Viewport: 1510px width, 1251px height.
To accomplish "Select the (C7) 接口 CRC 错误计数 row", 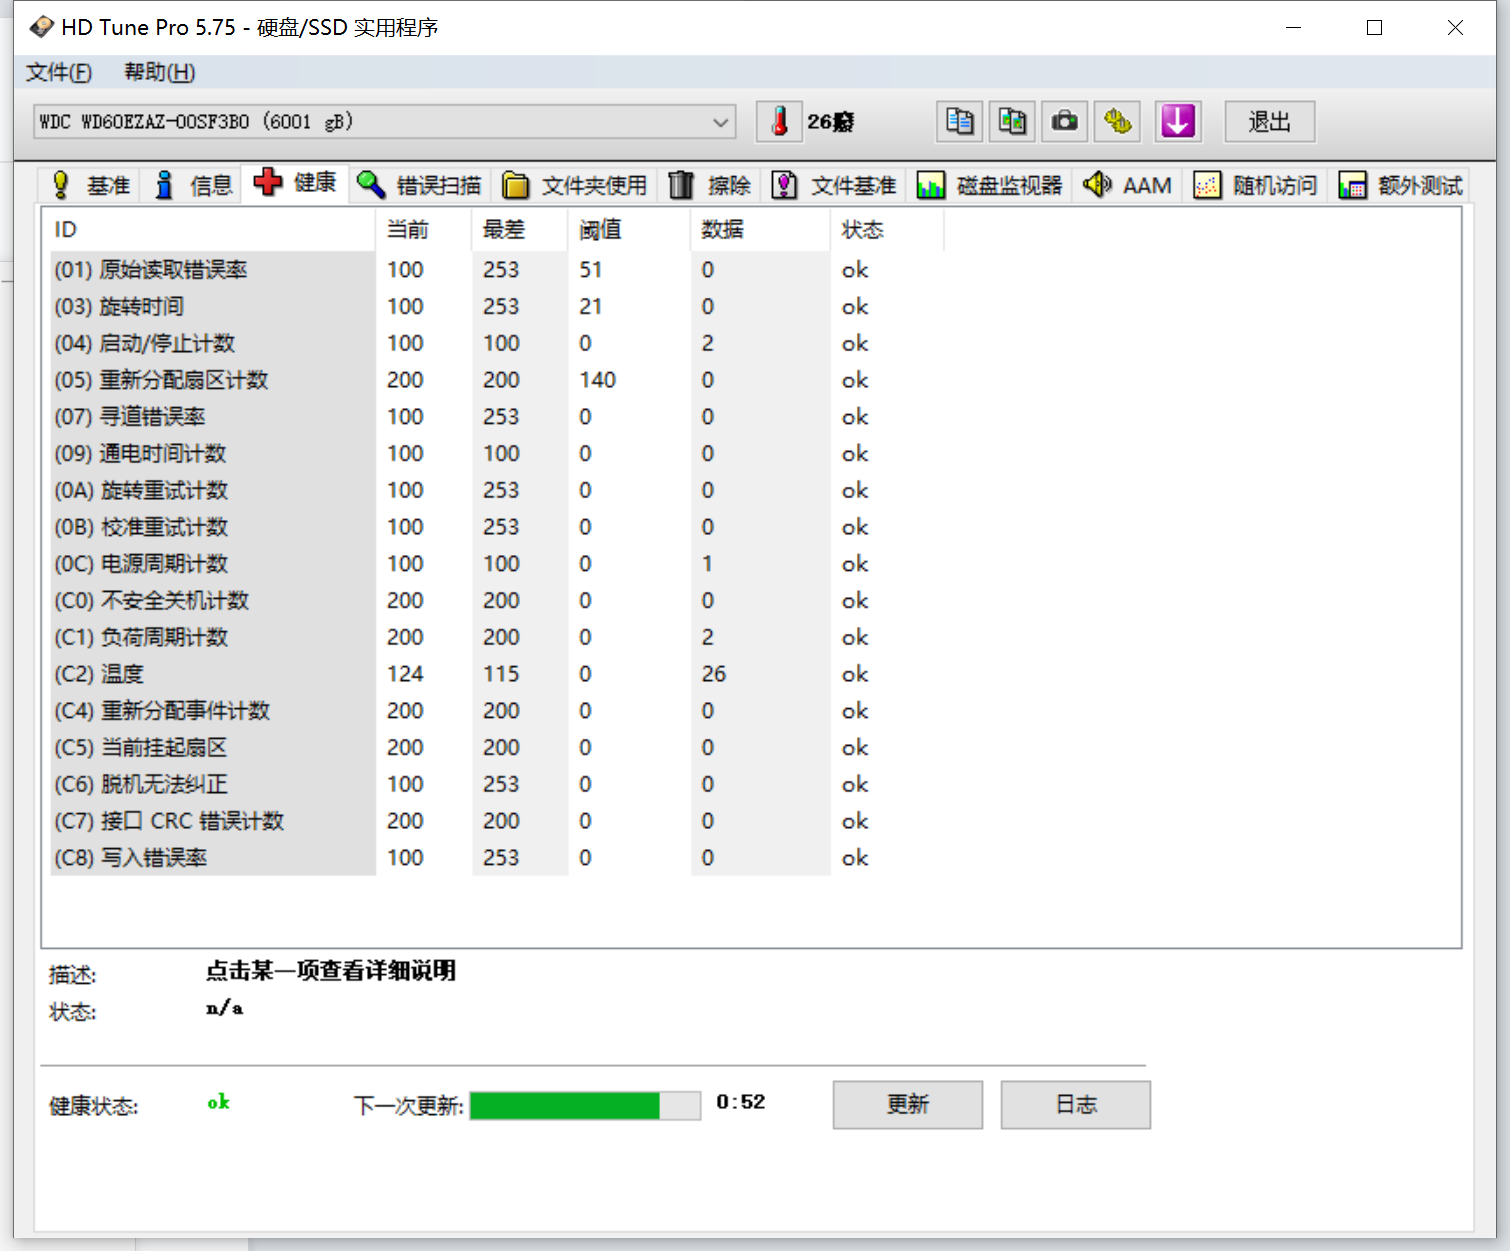I will (497, 821).
